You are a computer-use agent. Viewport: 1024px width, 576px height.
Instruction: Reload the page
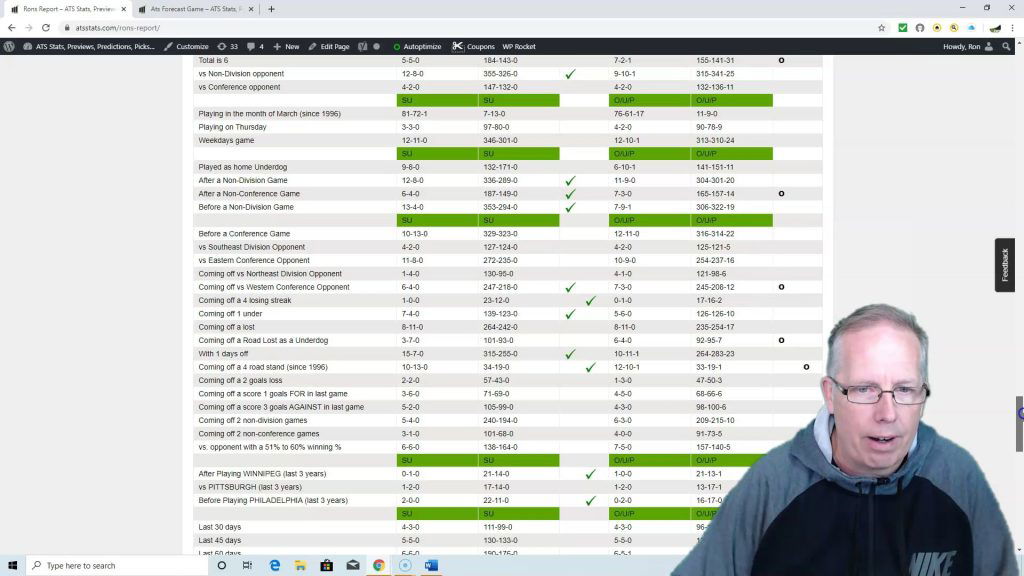(x=46, y=28)
